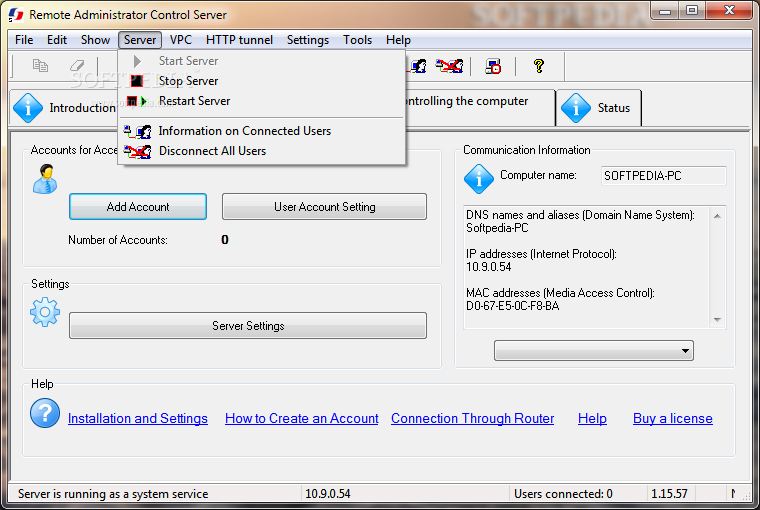Click the app logo in title bar
The image size is (760, 510).
(16, 15)
